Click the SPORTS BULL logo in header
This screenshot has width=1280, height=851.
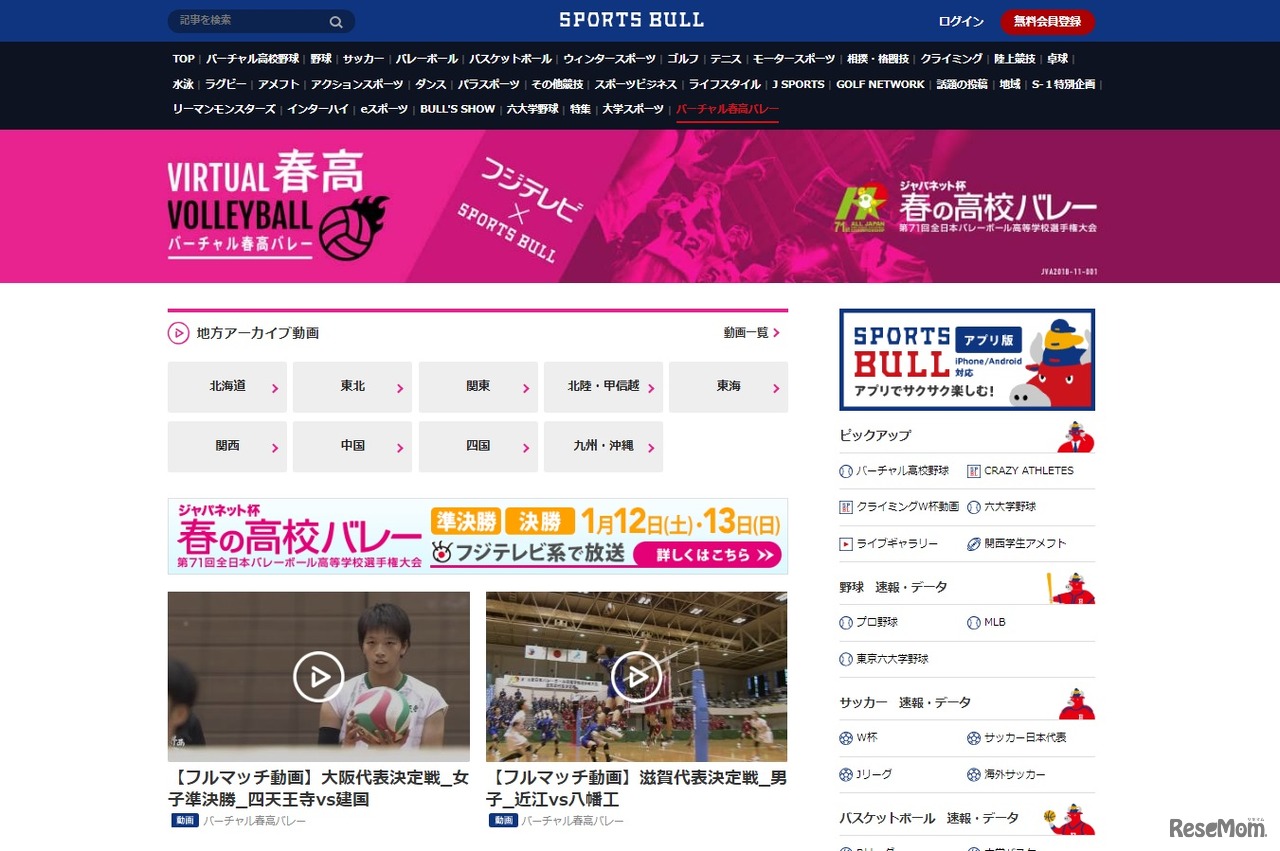click(631, 20)
